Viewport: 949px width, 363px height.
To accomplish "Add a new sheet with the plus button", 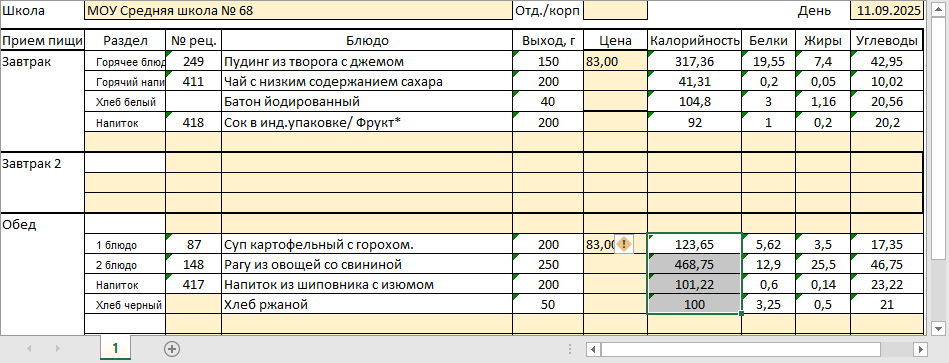I will click(172, 348).
